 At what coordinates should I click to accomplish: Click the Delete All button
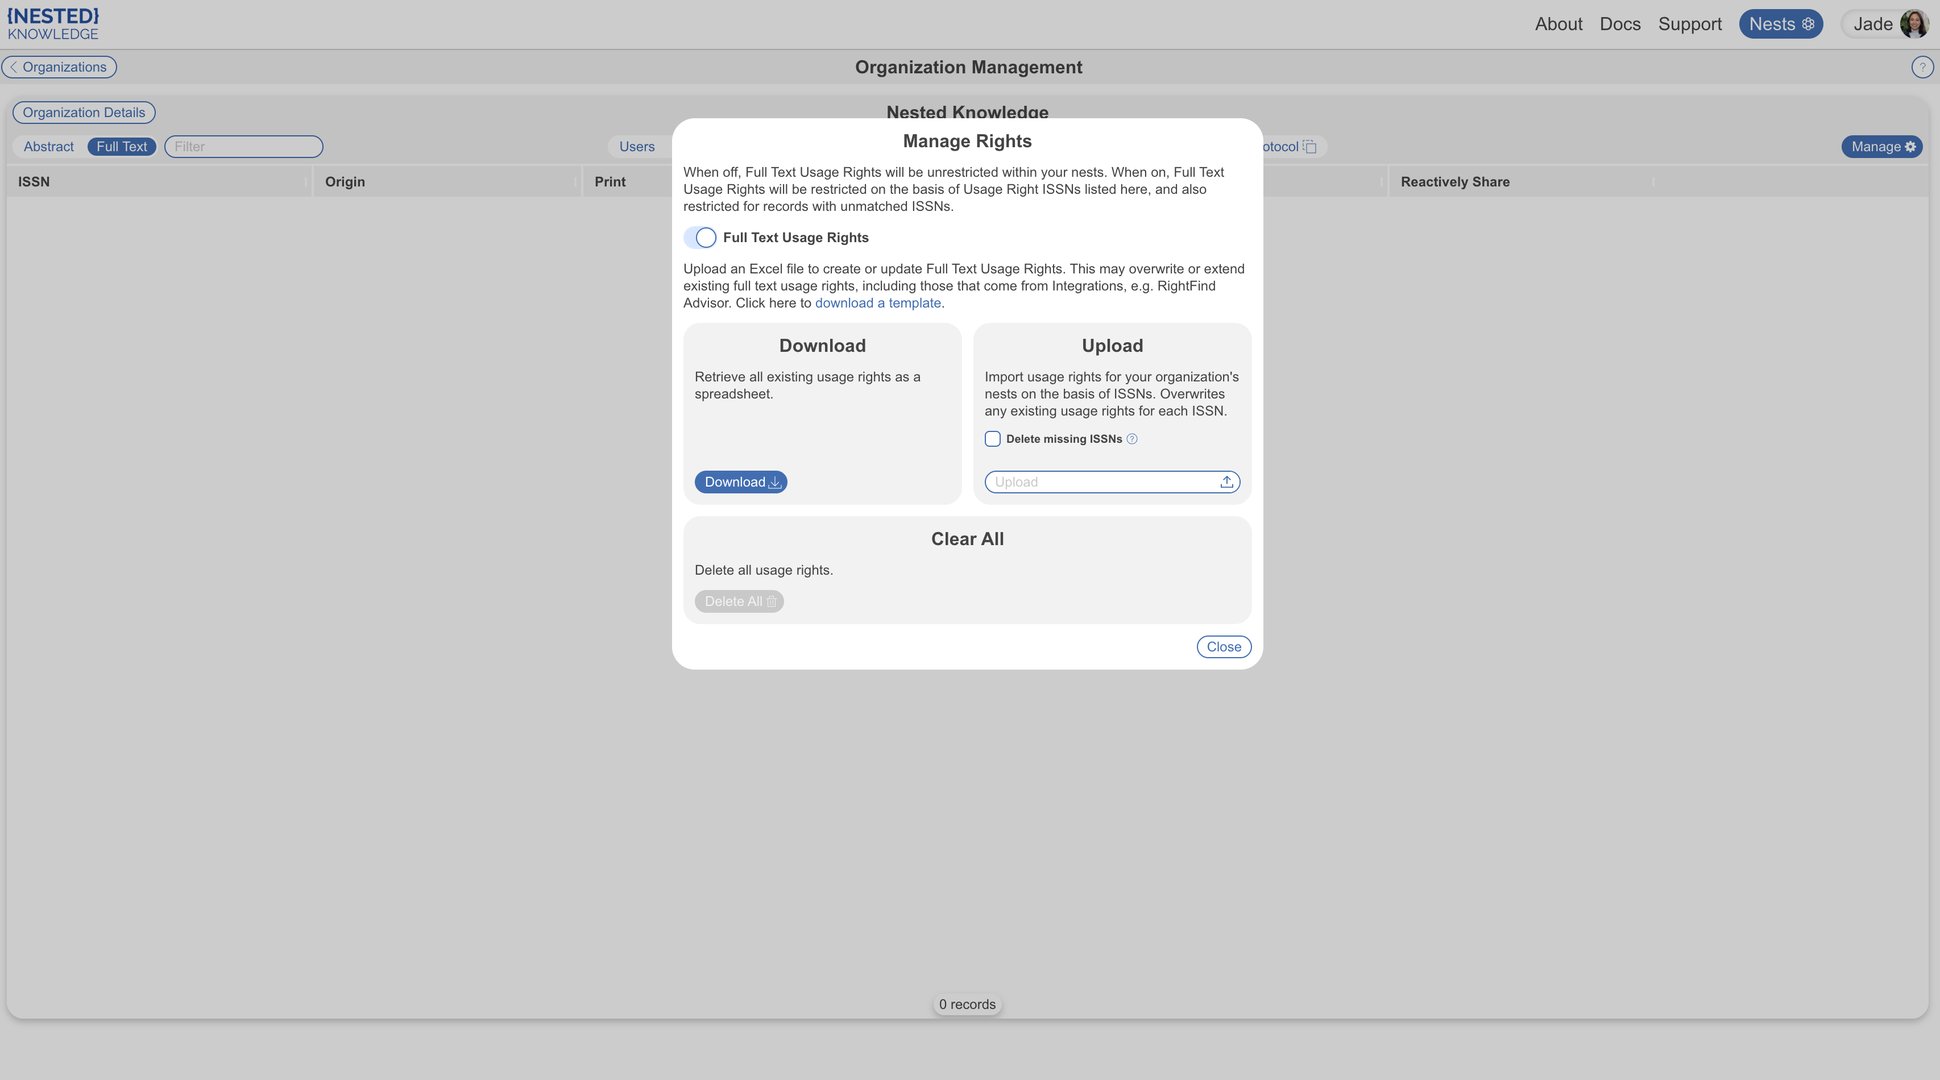739,601
